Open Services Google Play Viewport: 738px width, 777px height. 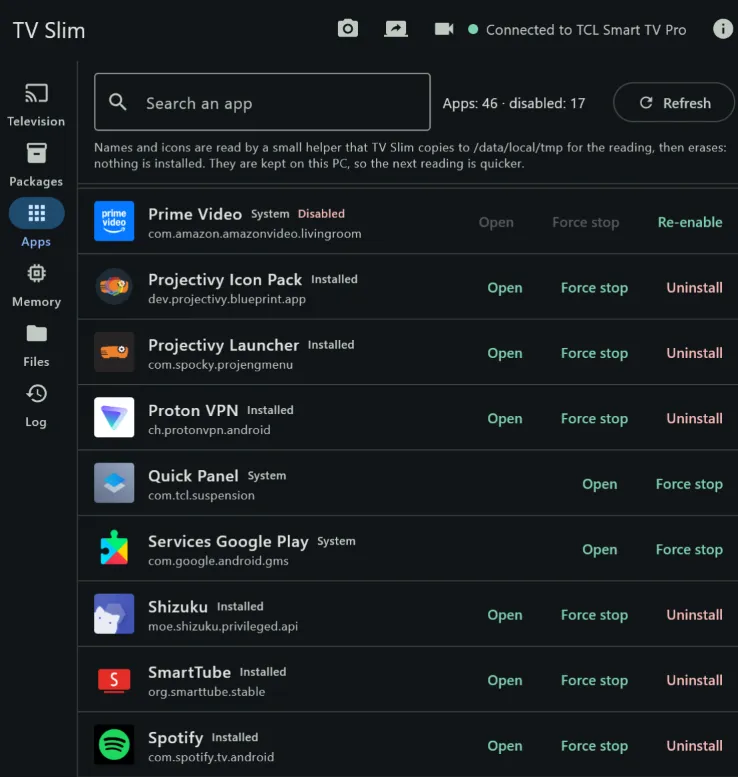click(600, 550)
